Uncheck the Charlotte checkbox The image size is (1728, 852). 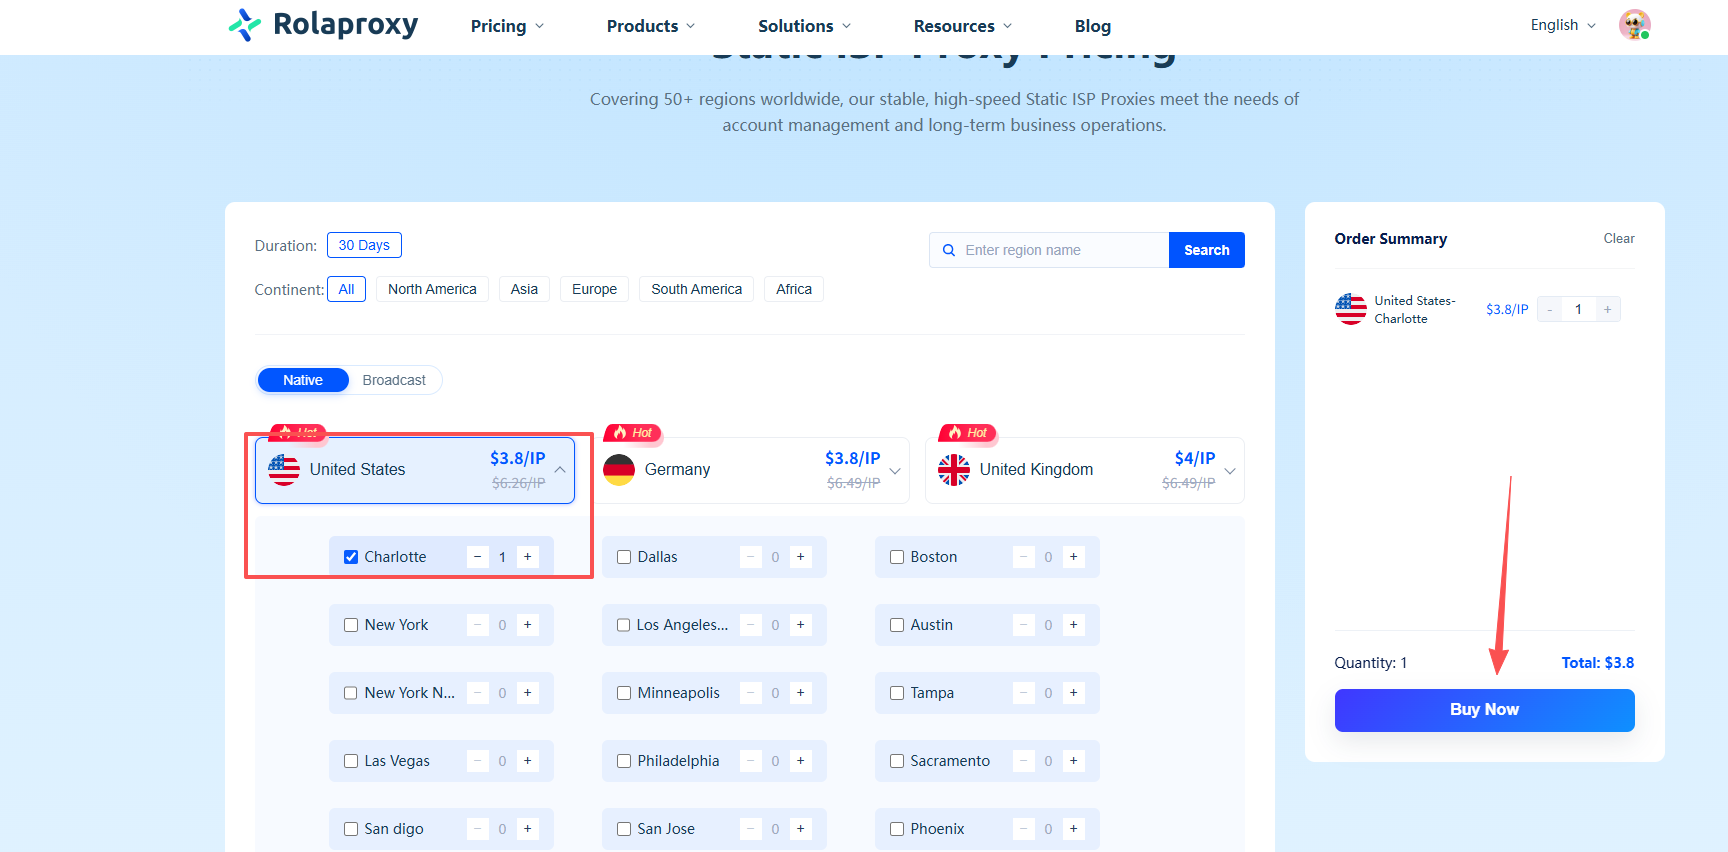click(351, 557)
